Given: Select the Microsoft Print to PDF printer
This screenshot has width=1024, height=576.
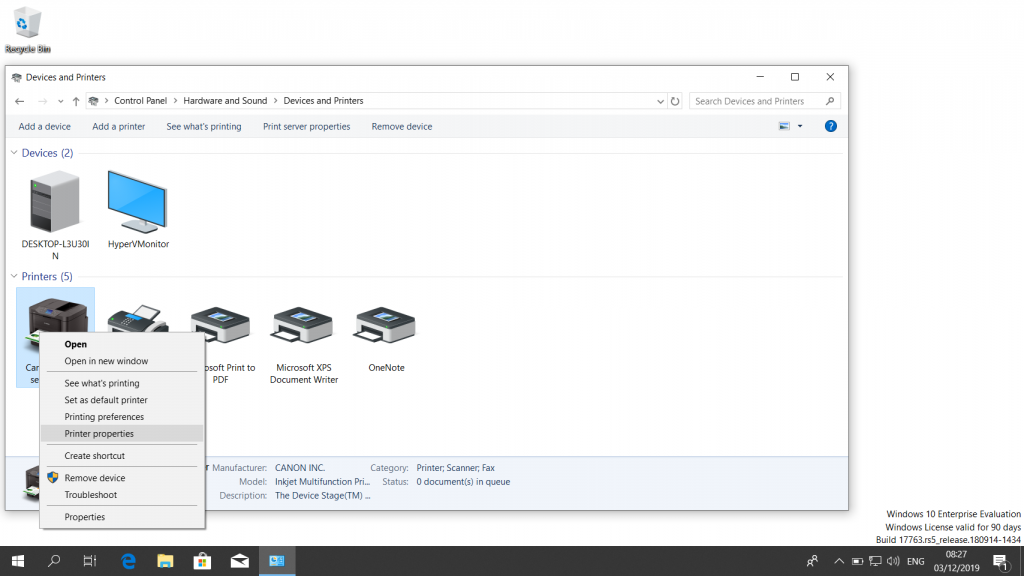Looking at the screenshot, I should click(221, 345).
